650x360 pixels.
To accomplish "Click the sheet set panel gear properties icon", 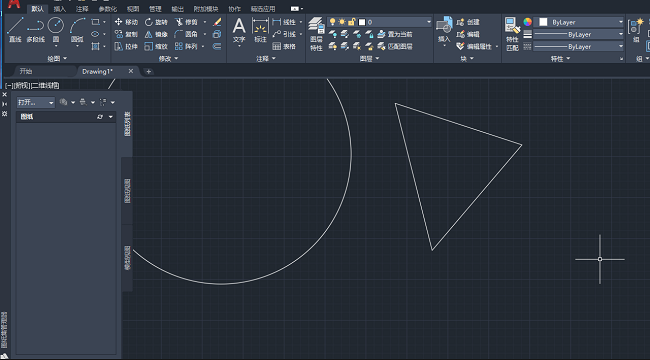I will click(5, 114).
